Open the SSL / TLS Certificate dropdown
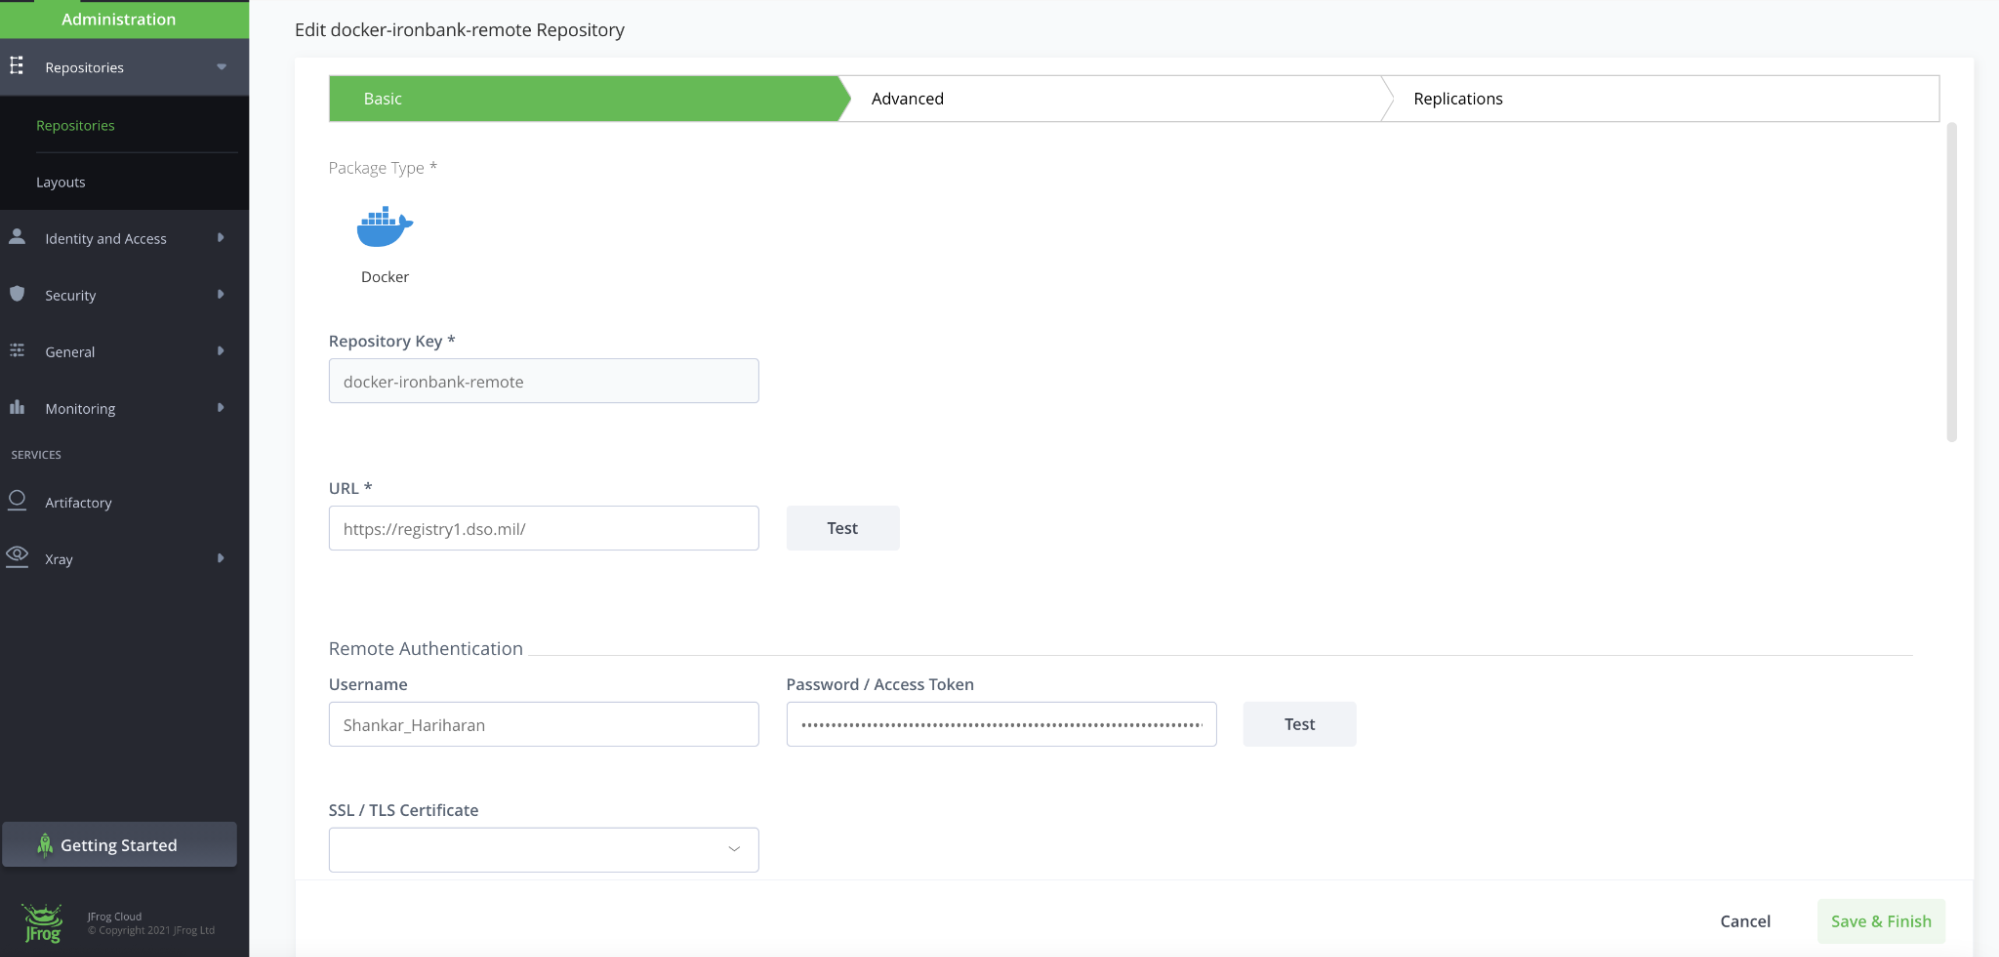The height and width of the screenshot is (957, 1999). 543,849
